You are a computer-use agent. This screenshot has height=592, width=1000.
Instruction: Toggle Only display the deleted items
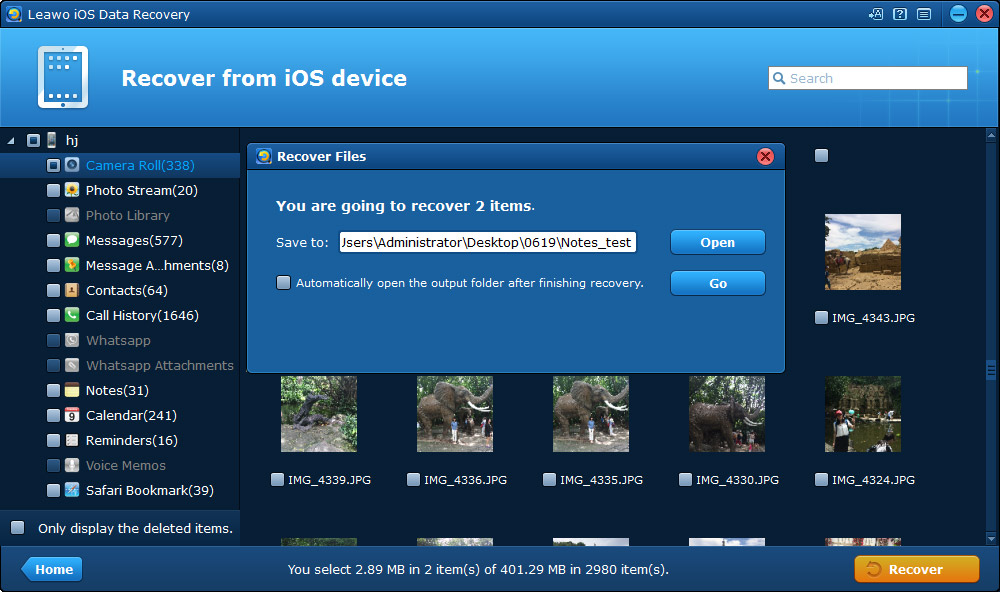pos(17,528)
